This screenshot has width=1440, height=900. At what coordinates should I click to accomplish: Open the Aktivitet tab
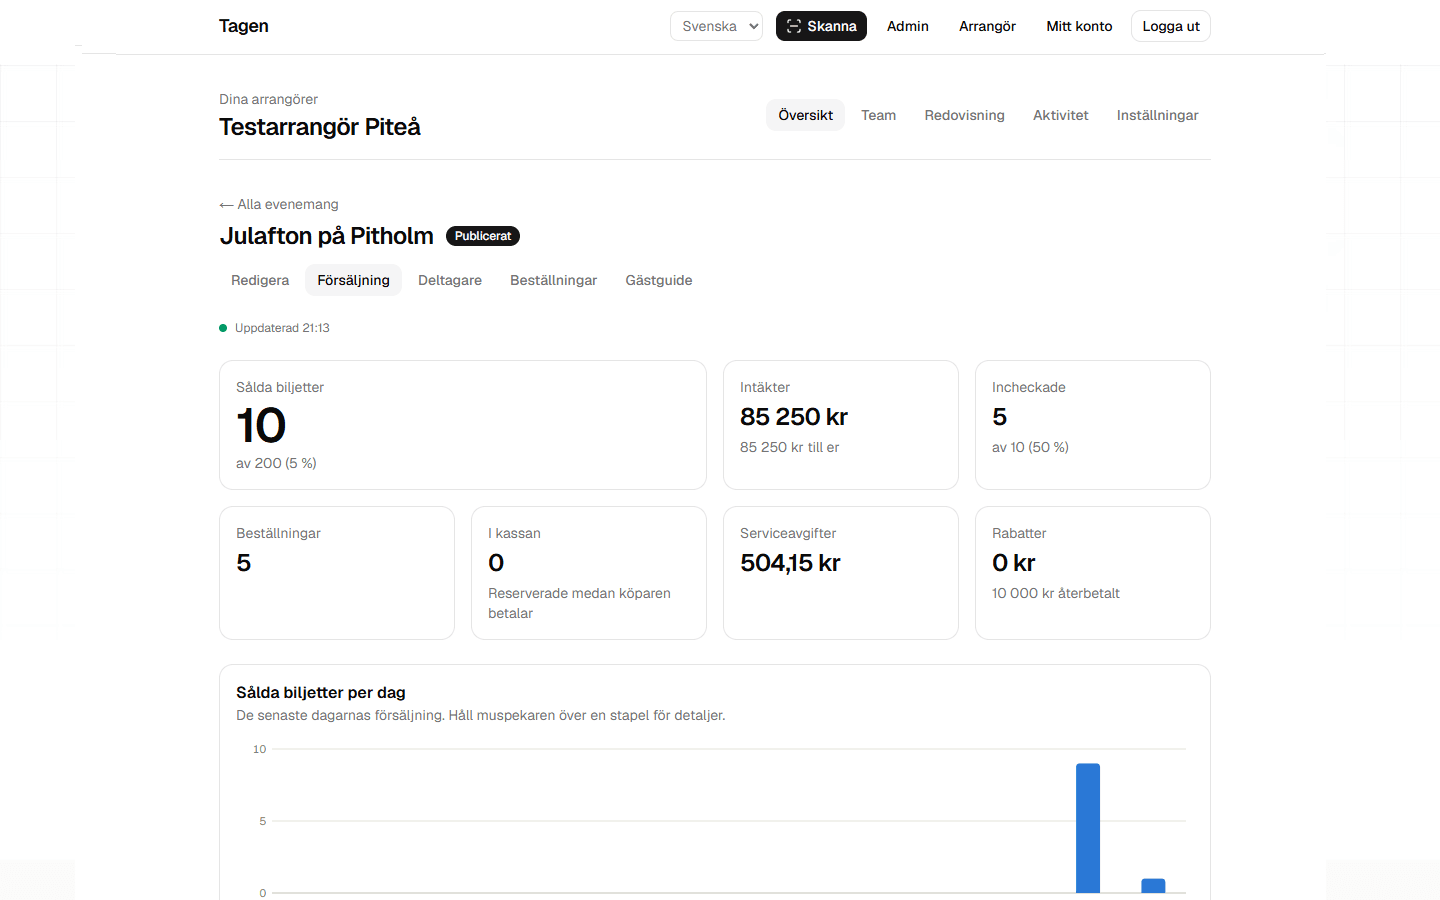tap(1060, 115)
